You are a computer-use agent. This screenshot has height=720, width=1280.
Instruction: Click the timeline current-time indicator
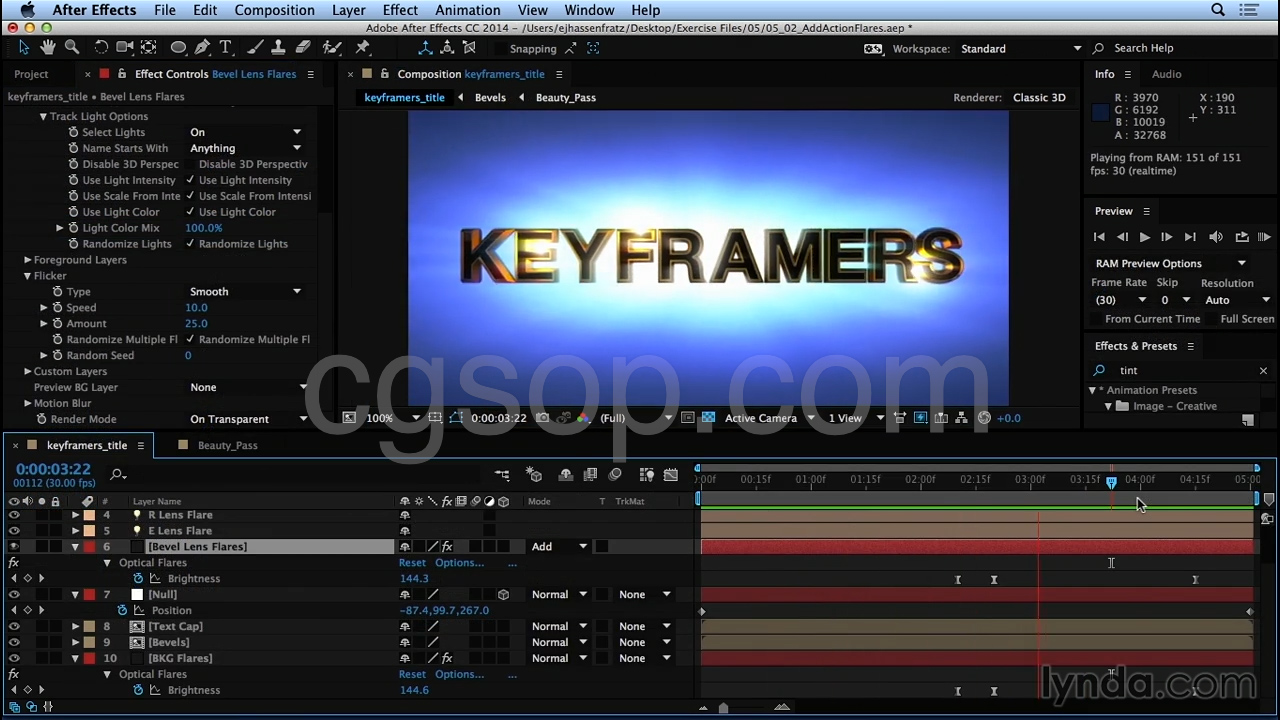1111,482
